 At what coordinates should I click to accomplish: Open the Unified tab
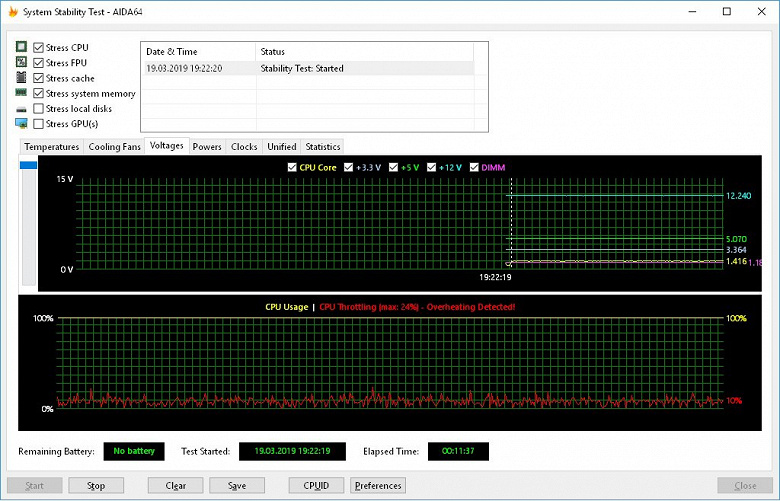point(282,147)
